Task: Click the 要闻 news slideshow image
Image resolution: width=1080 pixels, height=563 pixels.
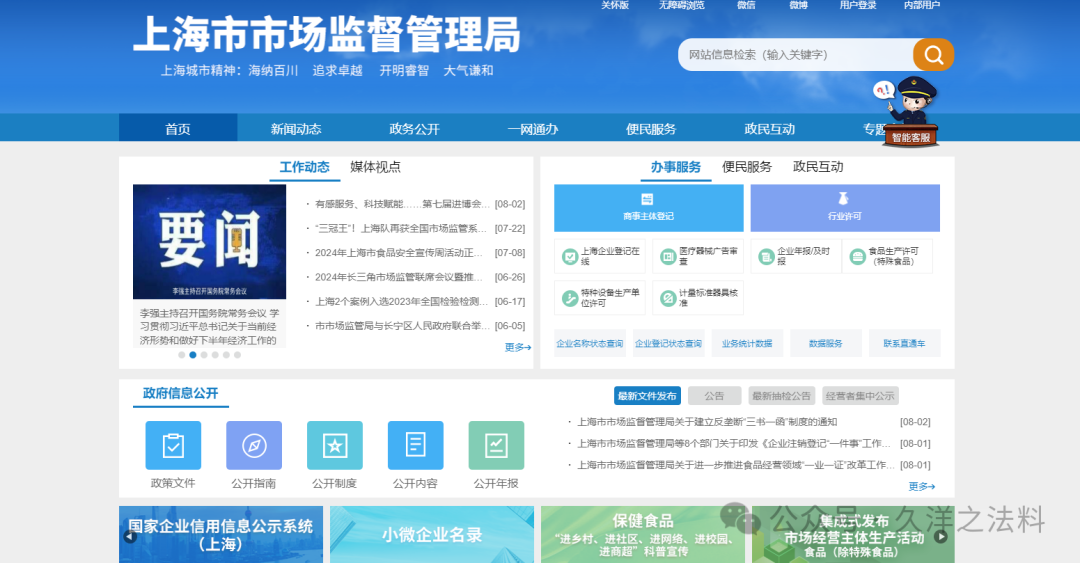Action: (x=209, y=241)
